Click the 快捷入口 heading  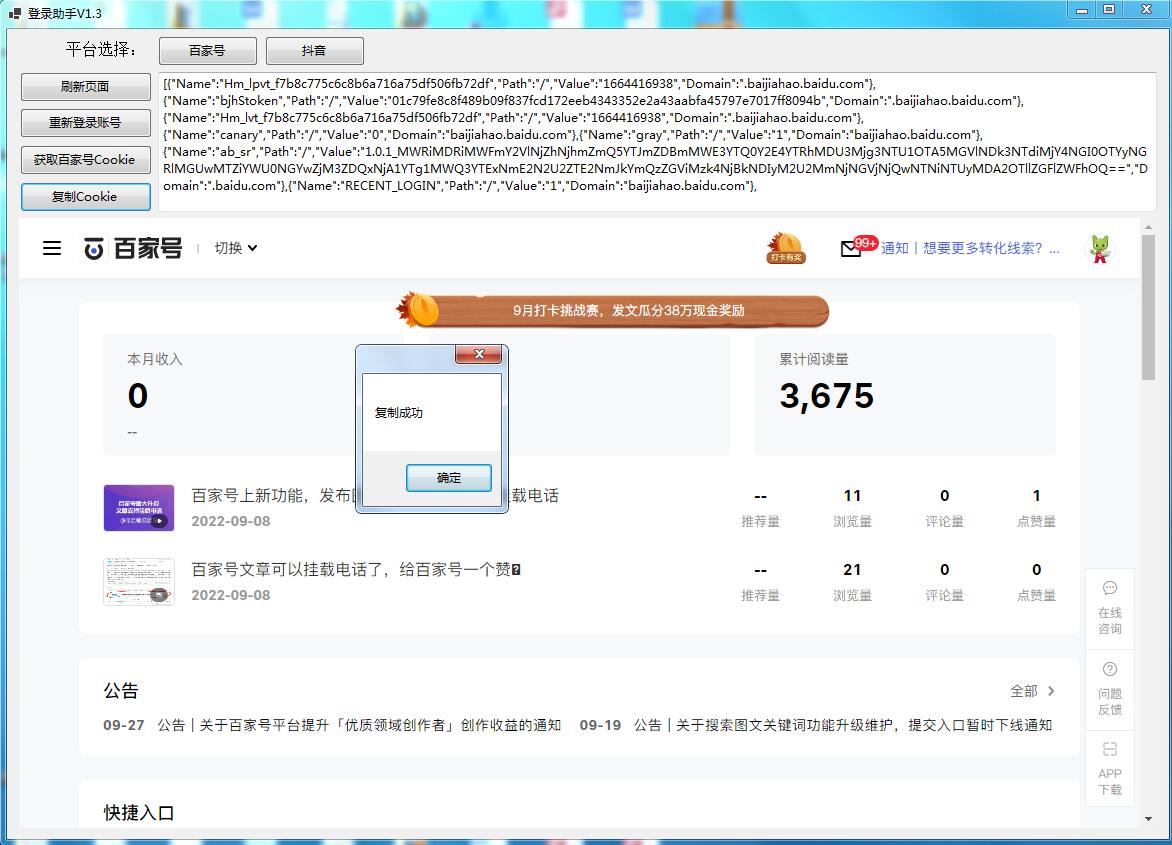[139, 813]
